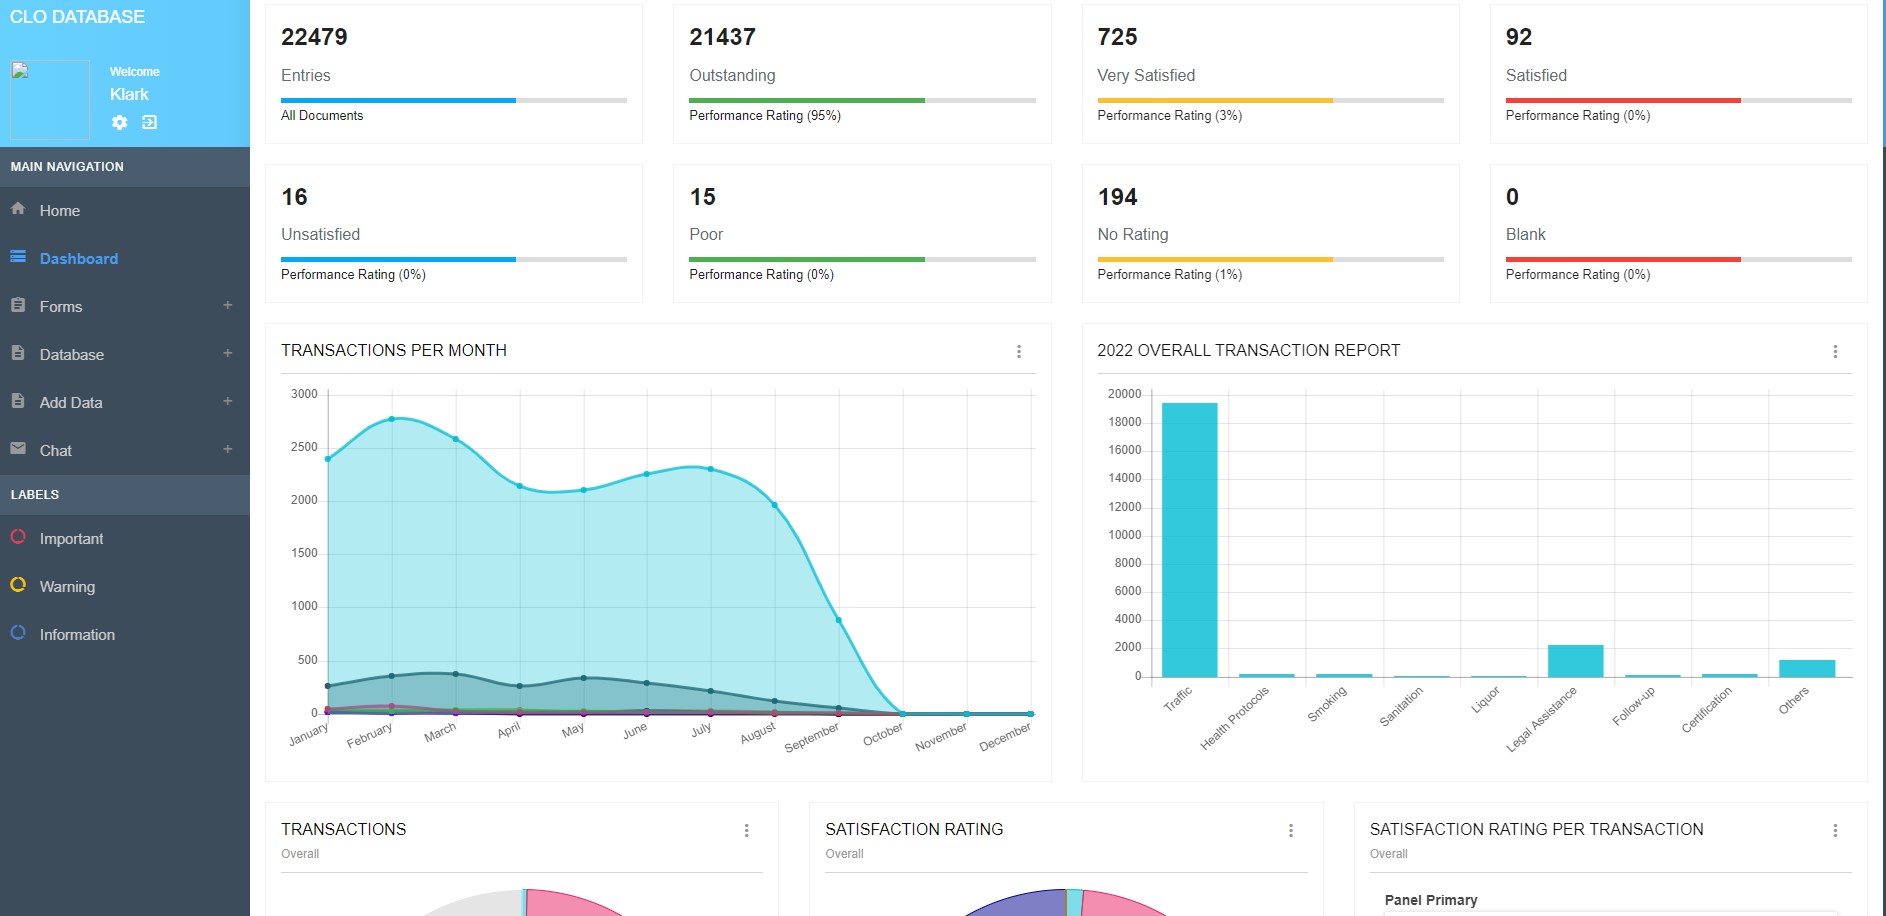Click the July data point on top line

click(711, 469)
